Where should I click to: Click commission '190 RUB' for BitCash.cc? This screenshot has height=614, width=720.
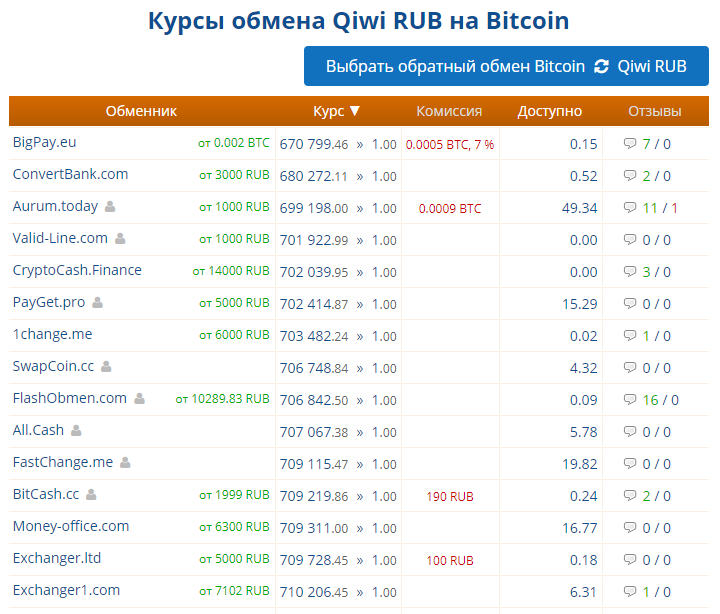(x=450, y=497)
